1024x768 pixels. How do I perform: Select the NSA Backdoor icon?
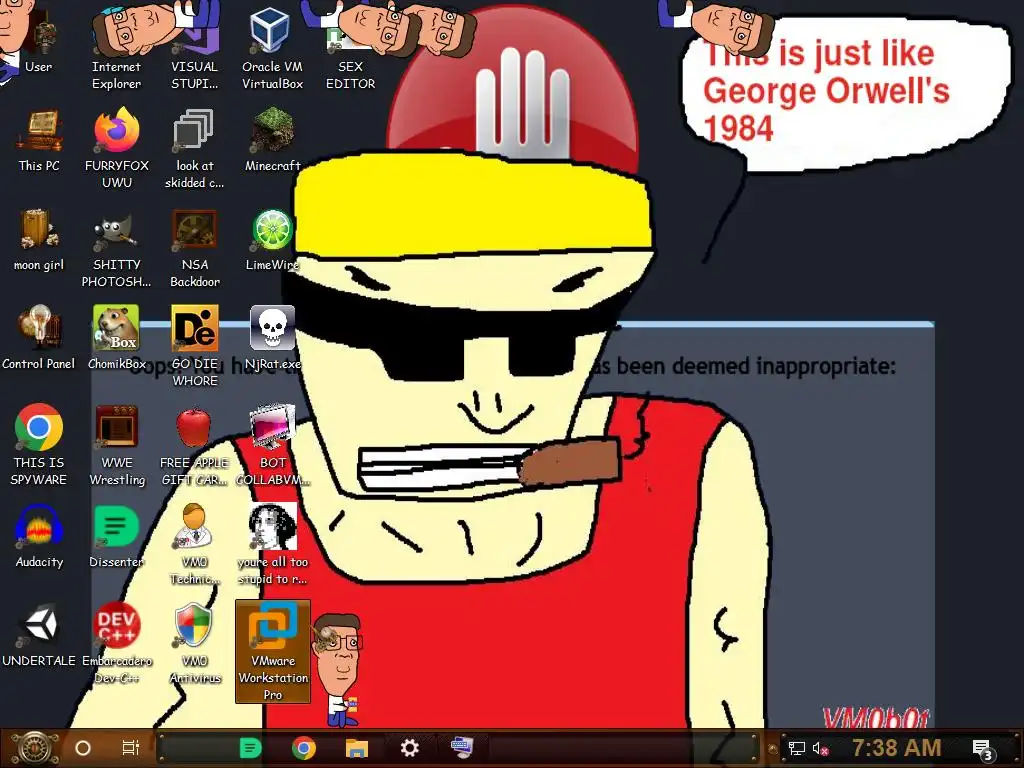tap(195, 249)
